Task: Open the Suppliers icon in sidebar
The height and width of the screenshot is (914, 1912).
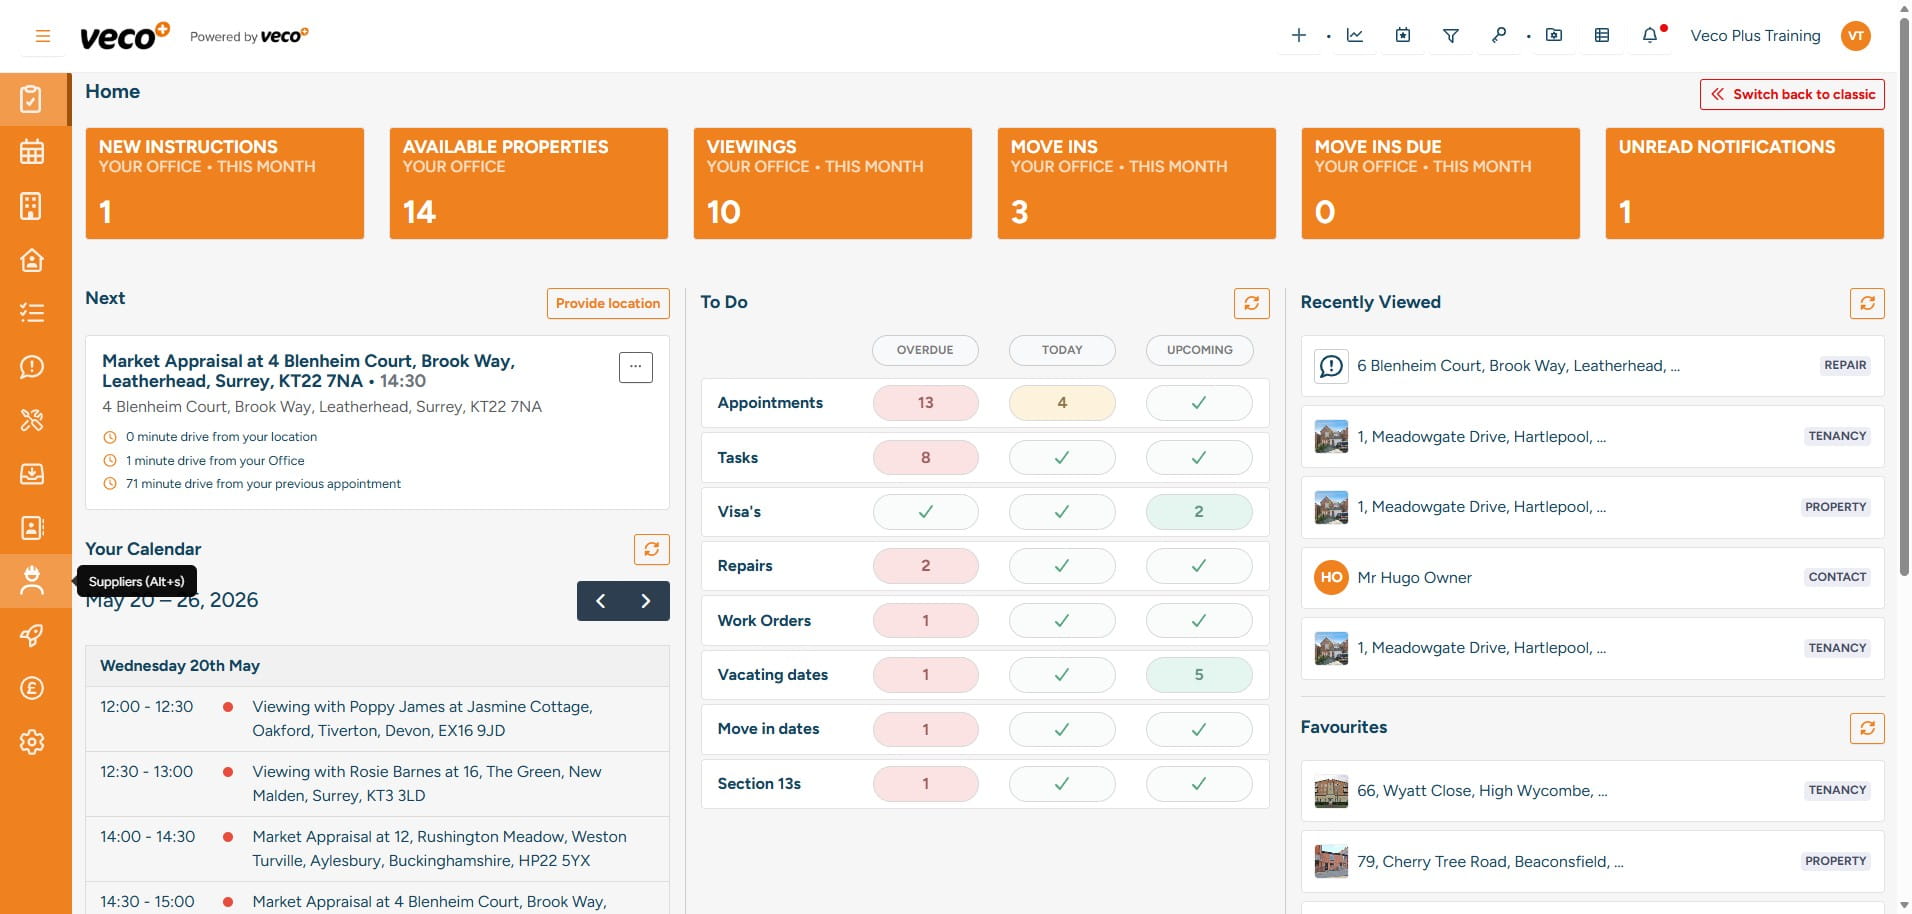Action: point(32,581)
